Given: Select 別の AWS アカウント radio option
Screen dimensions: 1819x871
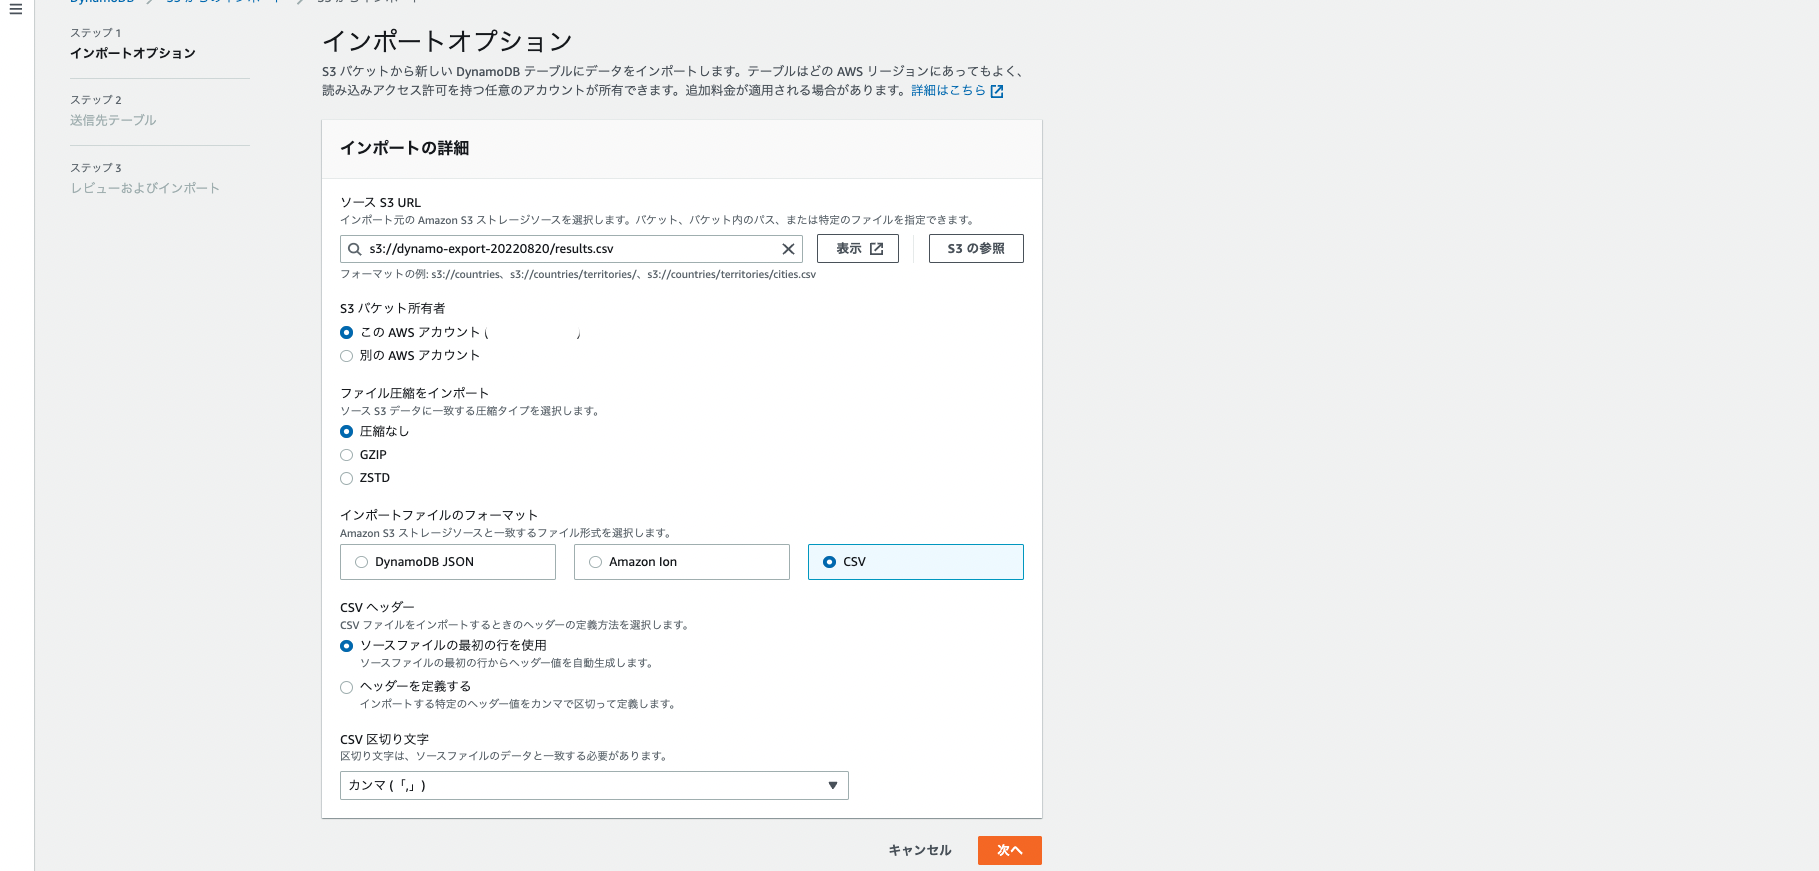Looking at the screenshot, I should pyautogui.click(x=346, y=355).
